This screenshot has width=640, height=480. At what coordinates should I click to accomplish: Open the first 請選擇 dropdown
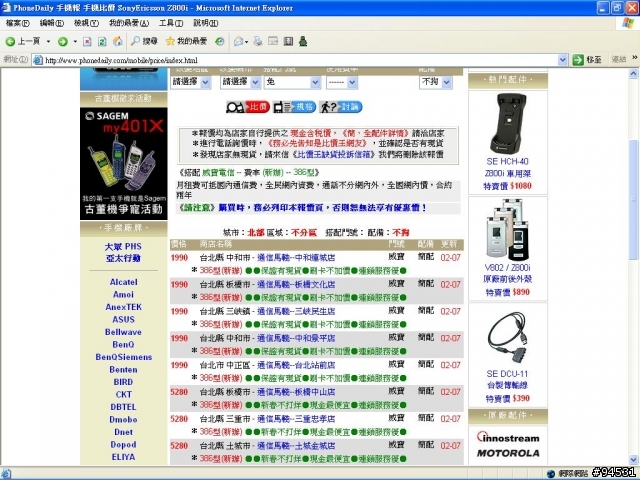(x=191, y=82)
